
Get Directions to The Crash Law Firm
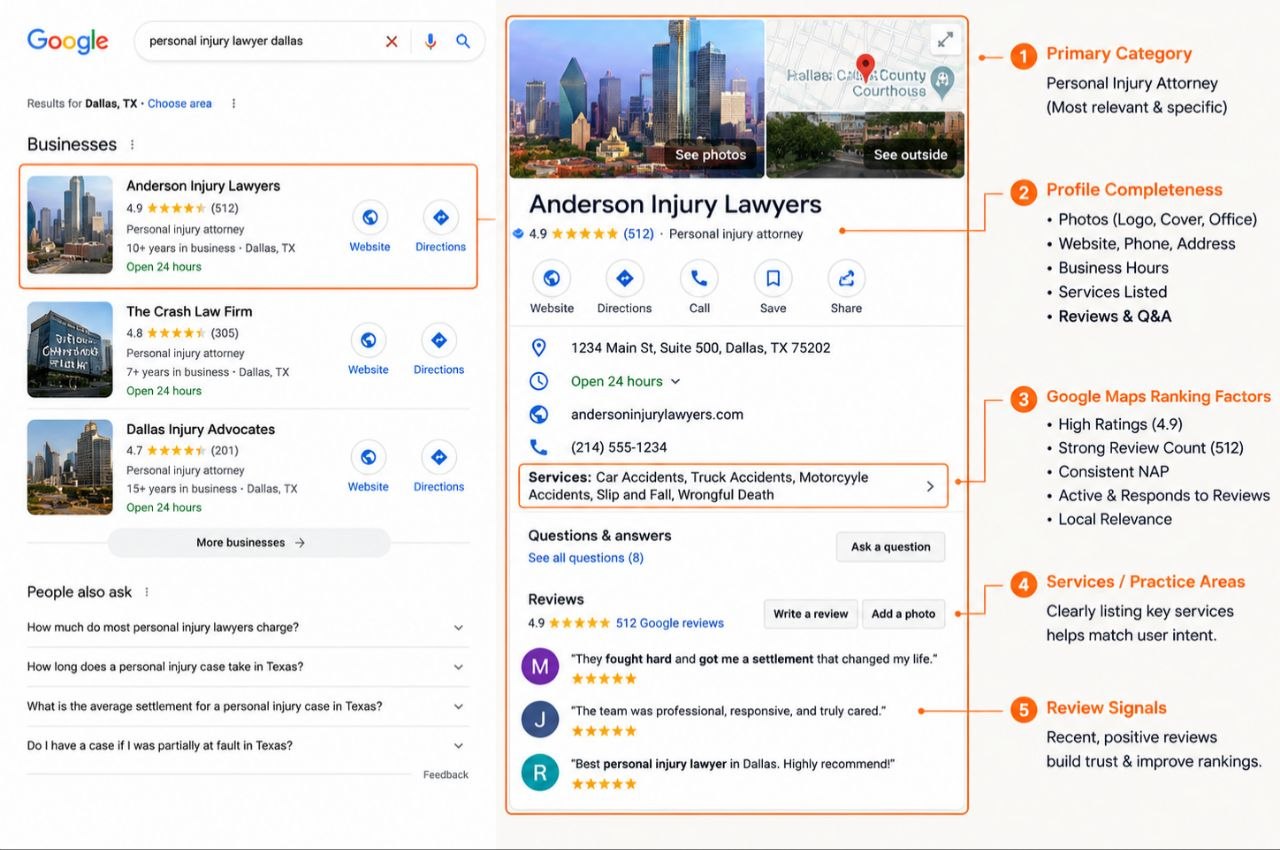[439, 340]
